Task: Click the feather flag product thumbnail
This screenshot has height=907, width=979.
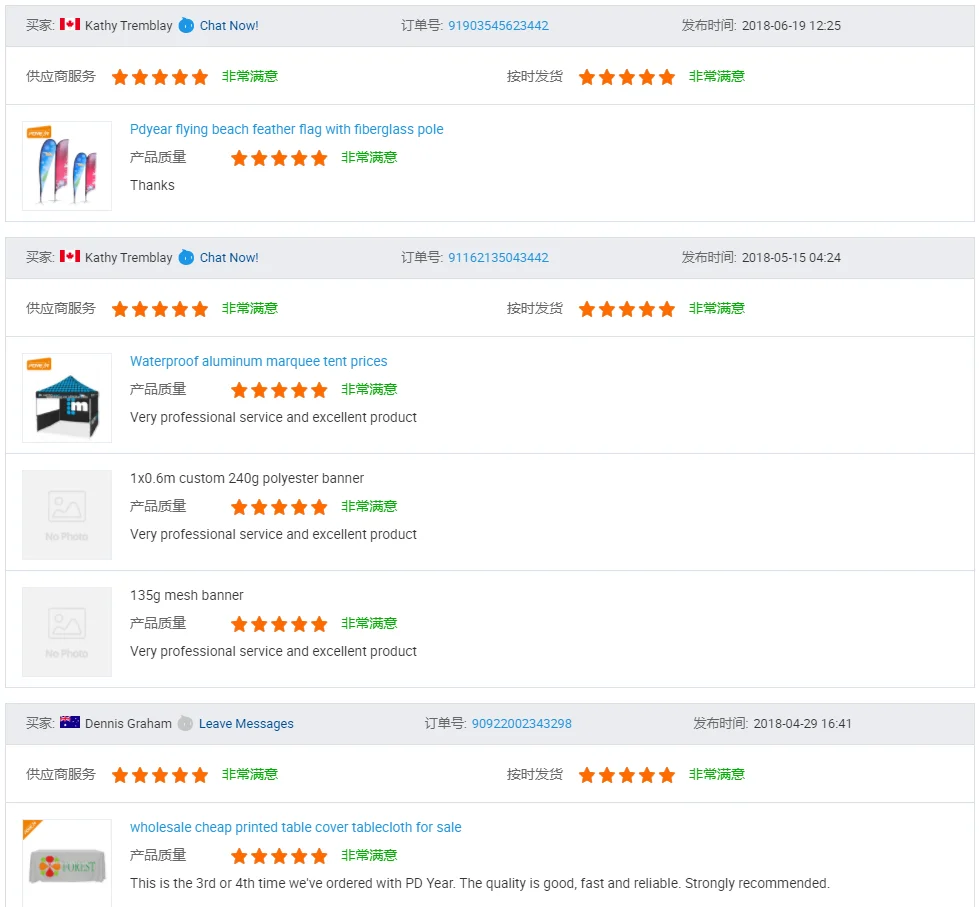Action: tap(67, 166)
